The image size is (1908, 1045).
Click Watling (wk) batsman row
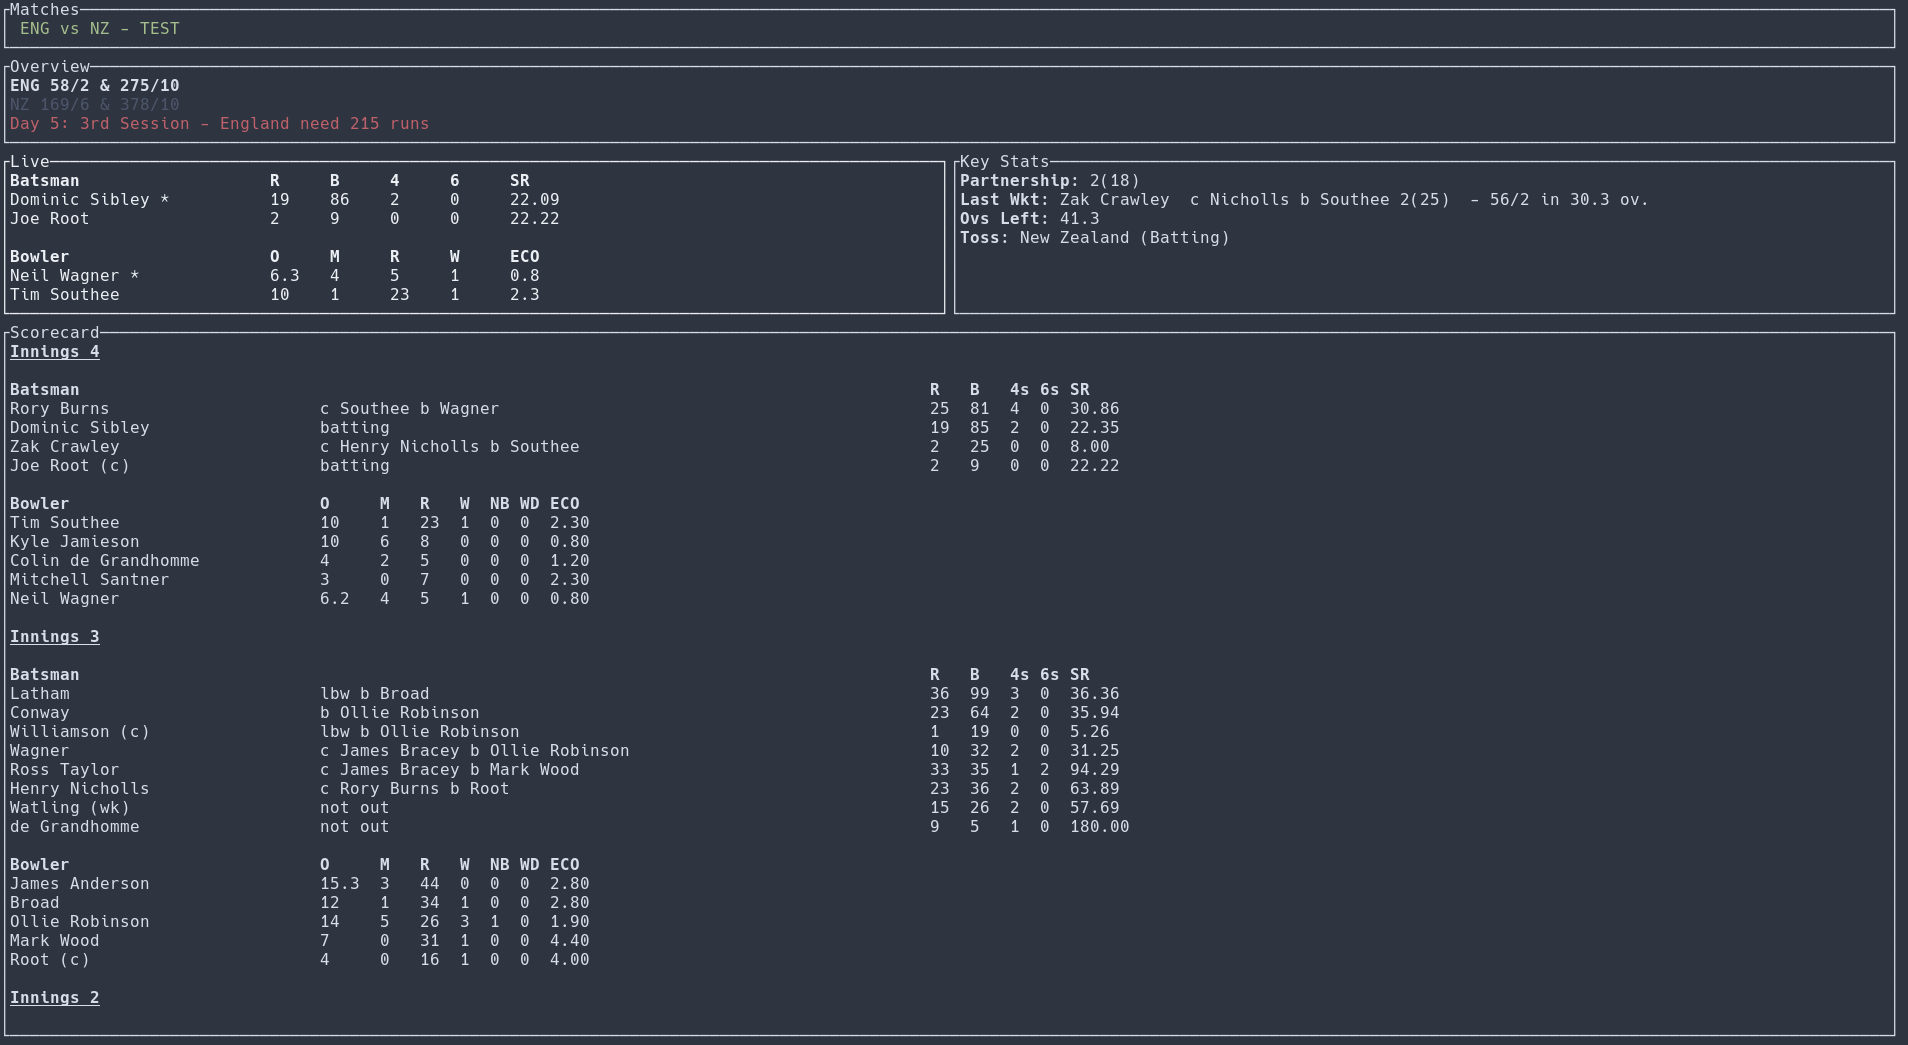(x=565, y=808)
